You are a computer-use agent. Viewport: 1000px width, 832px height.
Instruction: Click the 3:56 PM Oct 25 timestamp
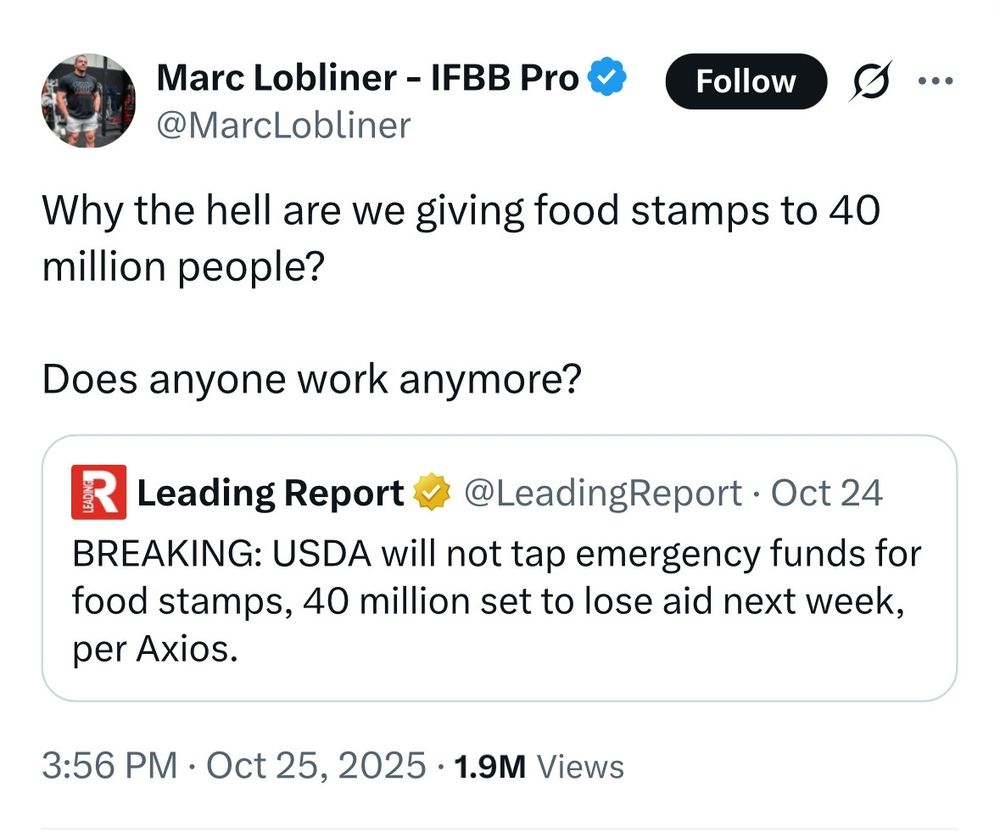pos(230,765)
